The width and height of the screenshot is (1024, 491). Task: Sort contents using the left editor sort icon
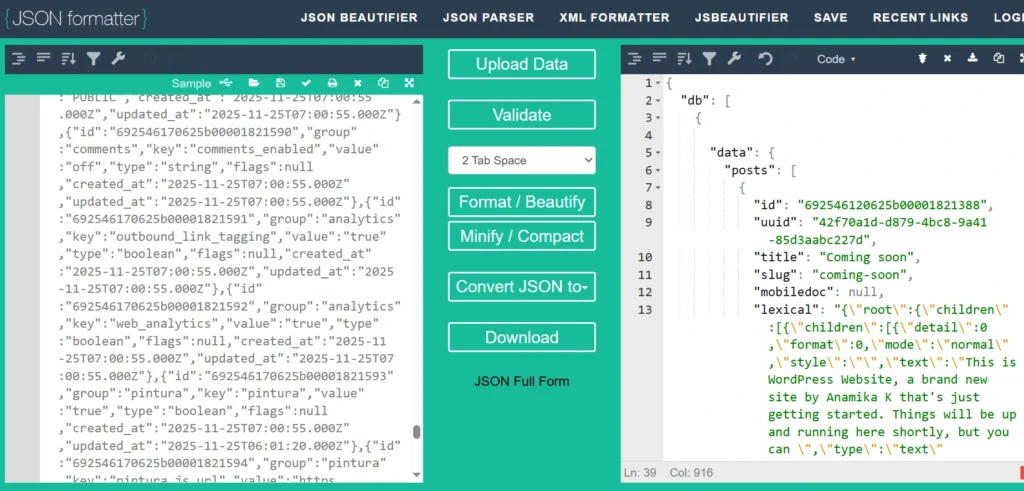coord(69,59)
